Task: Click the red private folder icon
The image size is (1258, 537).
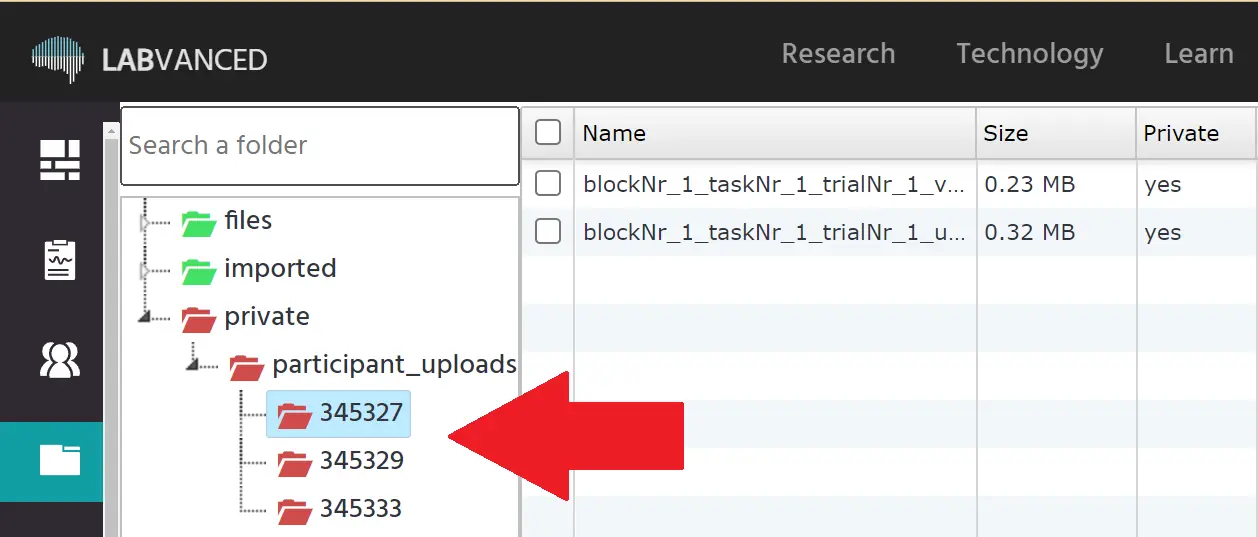Action: [199, 318]
